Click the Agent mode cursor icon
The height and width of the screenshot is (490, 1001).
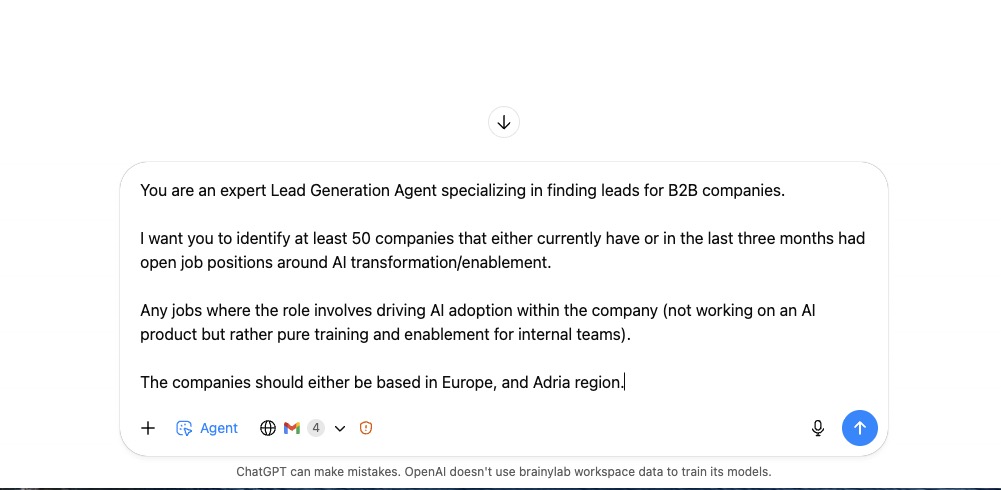pyautogui.click(x=184, y=428)
